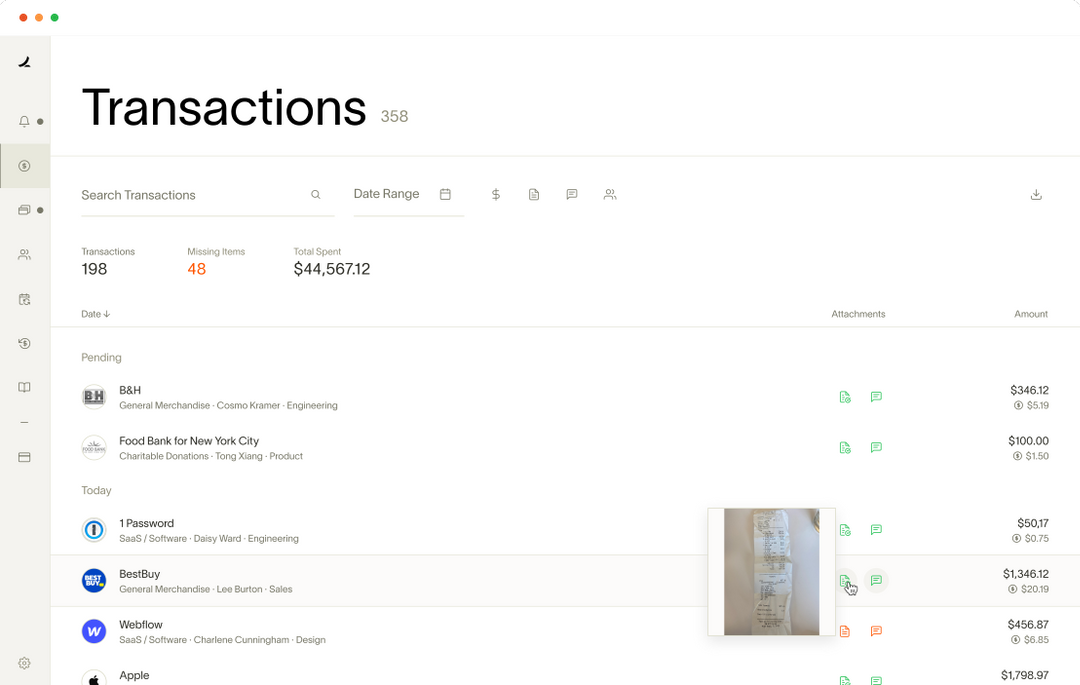Image resolution: width=1080 pixels, height=685 pixels.
Task: Select the Pending section header
Action: (101, 357)
